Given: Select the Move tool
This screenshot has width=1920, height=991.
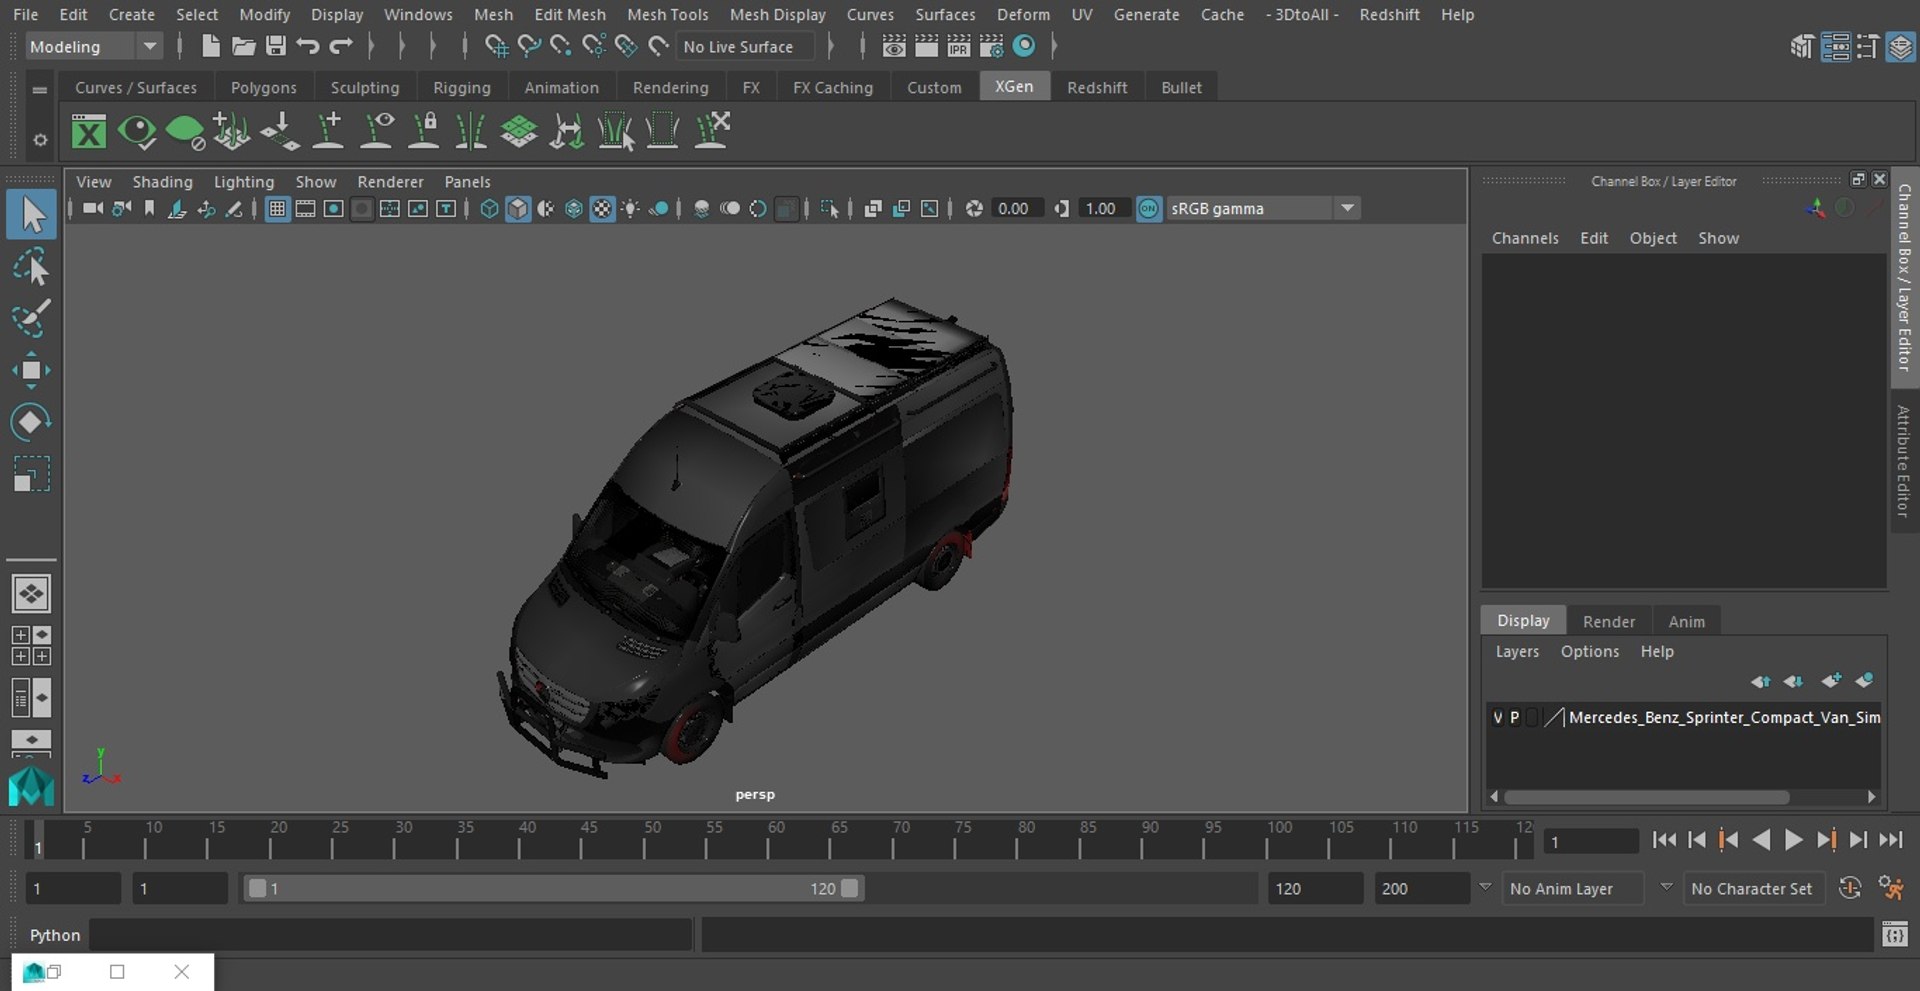Looking at the screenshot, I should coord(31,370).
